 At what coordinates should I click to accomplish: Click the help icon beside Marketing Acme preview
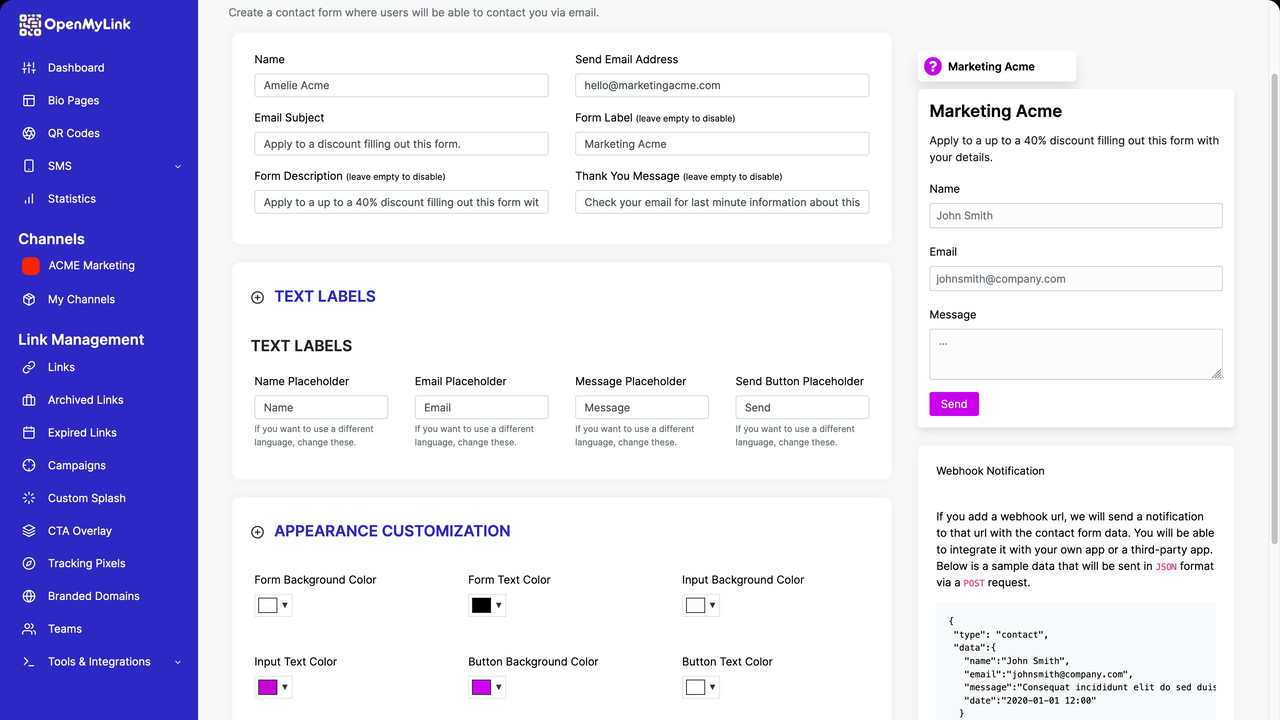click(933, 66)
